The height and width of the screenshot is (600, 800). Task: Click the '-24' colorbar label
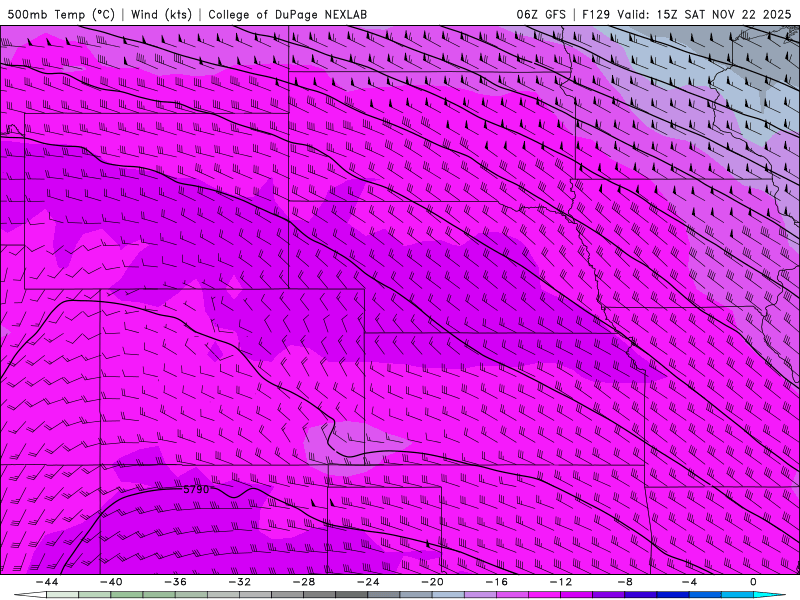click(x=368, y=582)
